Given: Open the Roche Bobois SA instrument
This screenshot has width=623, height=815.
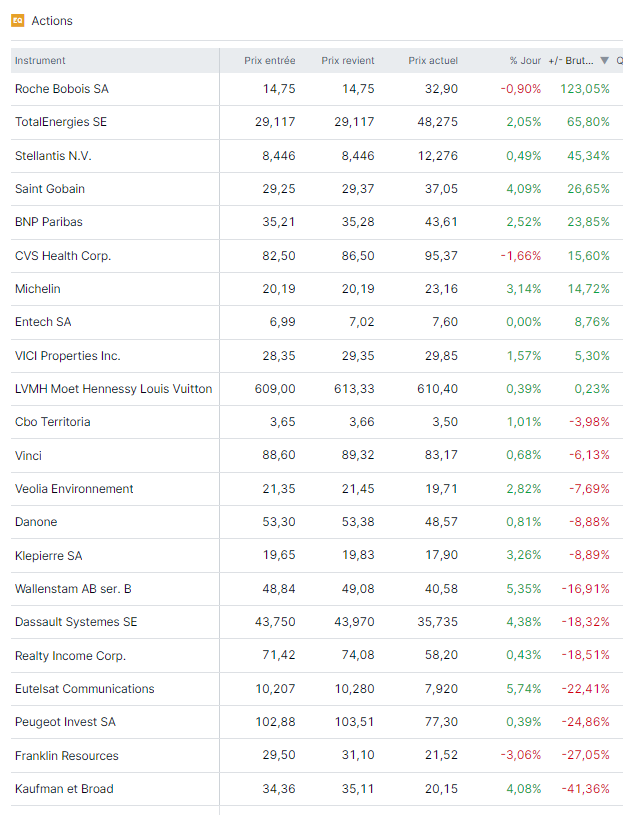Looking at the screenshot, I should click(x=62, y=89).
